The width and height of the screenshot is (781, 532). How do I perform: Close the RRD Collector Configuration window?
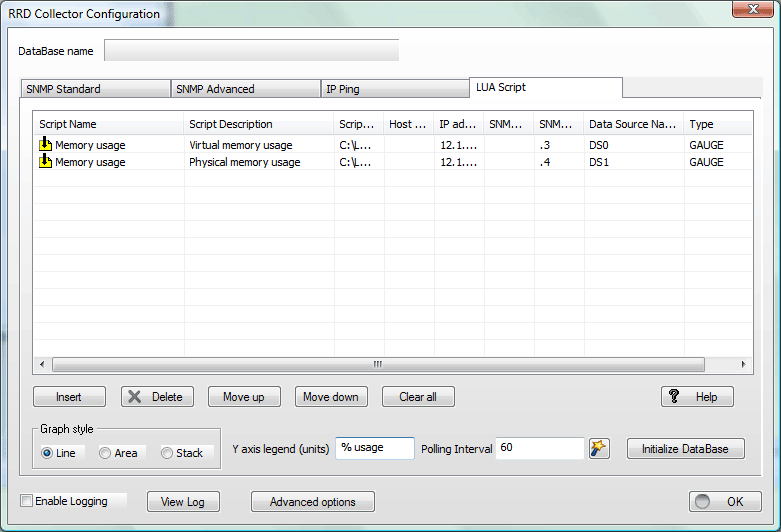pyautogui.click(x=753, y=9)
